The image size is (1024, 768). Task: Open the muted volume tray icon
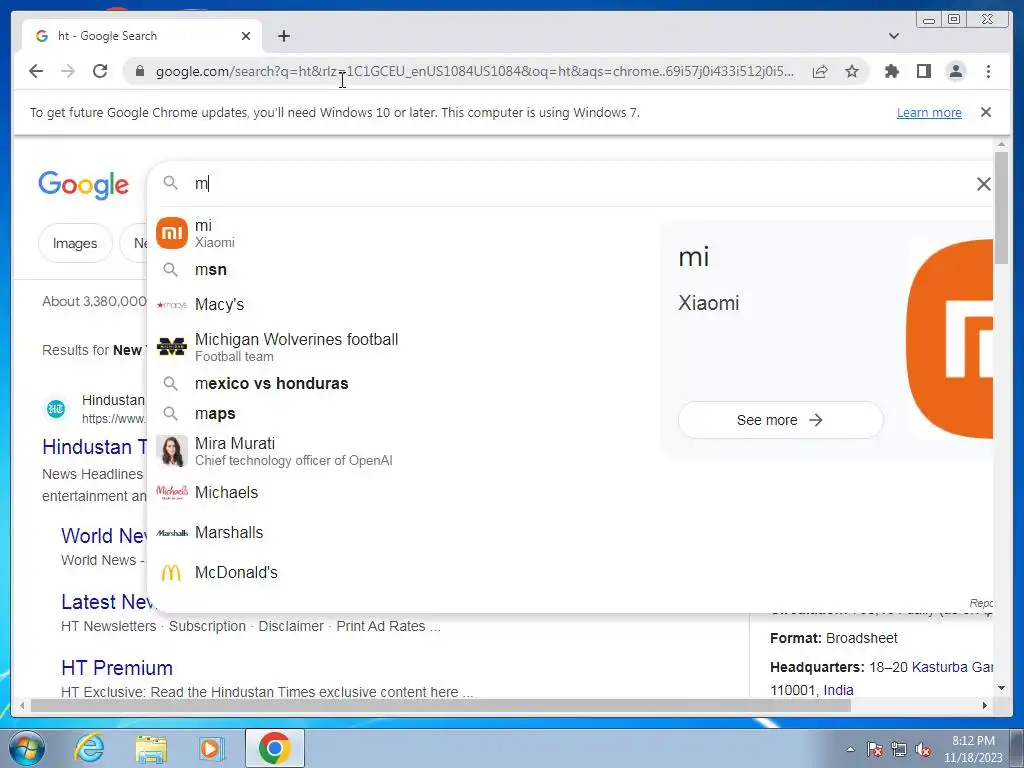click(x=923, y=750)
